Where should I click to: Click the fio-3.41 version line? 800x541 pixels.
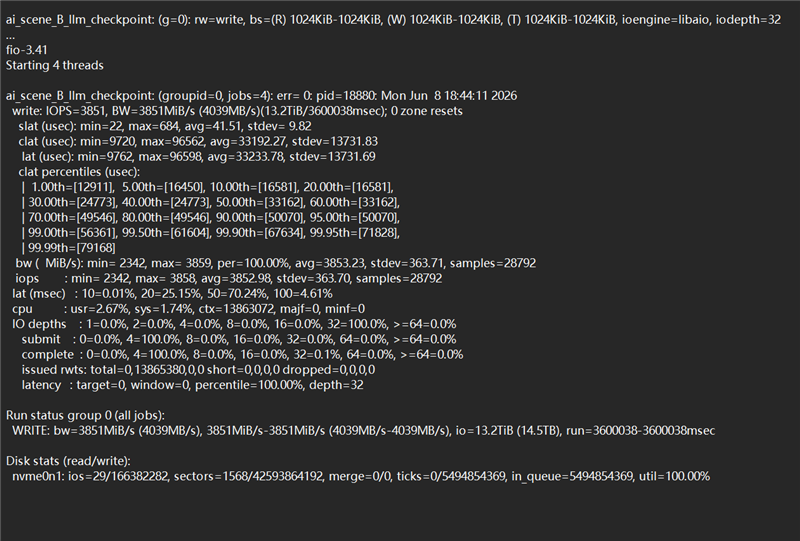(x=27, y=50)
